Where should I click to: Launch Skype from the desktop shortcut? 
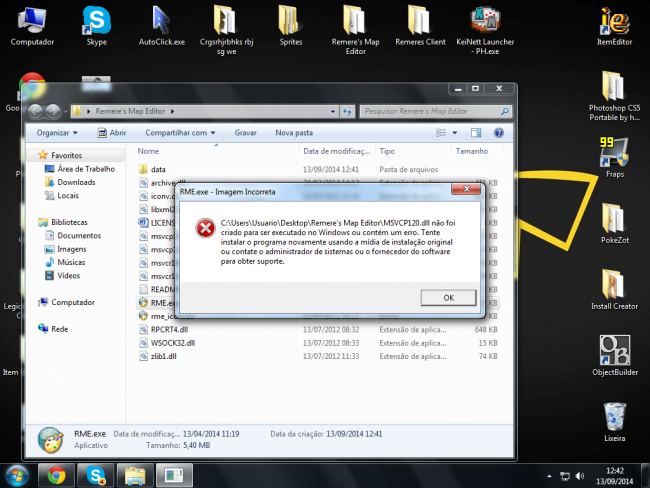(x=97, y=26)
